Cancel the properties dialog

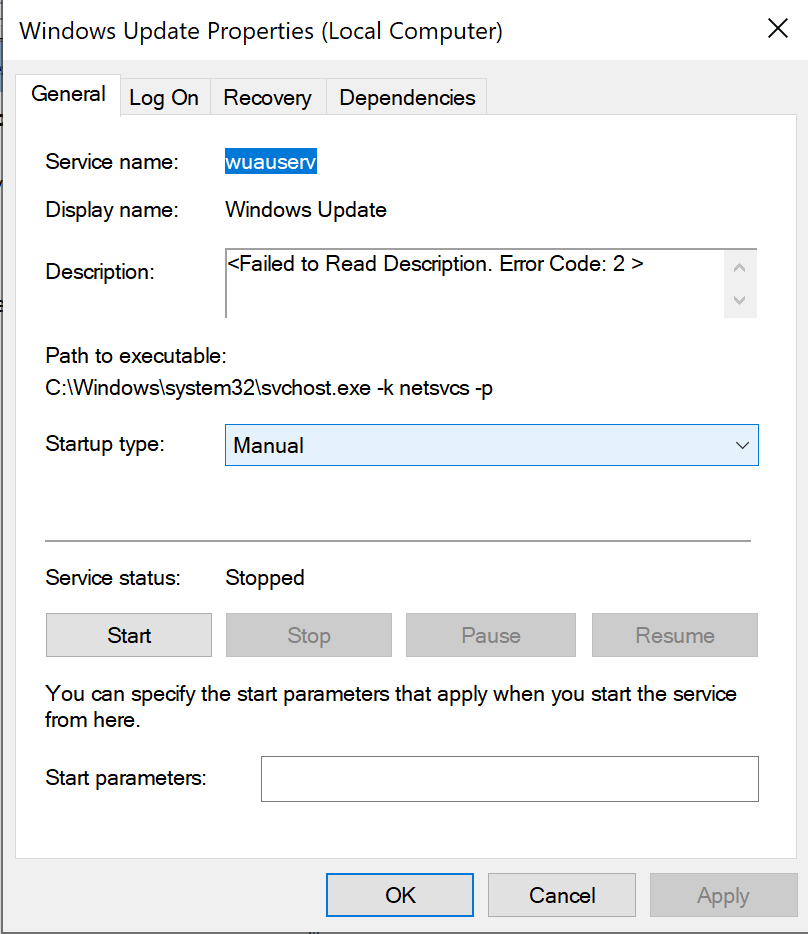click(562, 895)
